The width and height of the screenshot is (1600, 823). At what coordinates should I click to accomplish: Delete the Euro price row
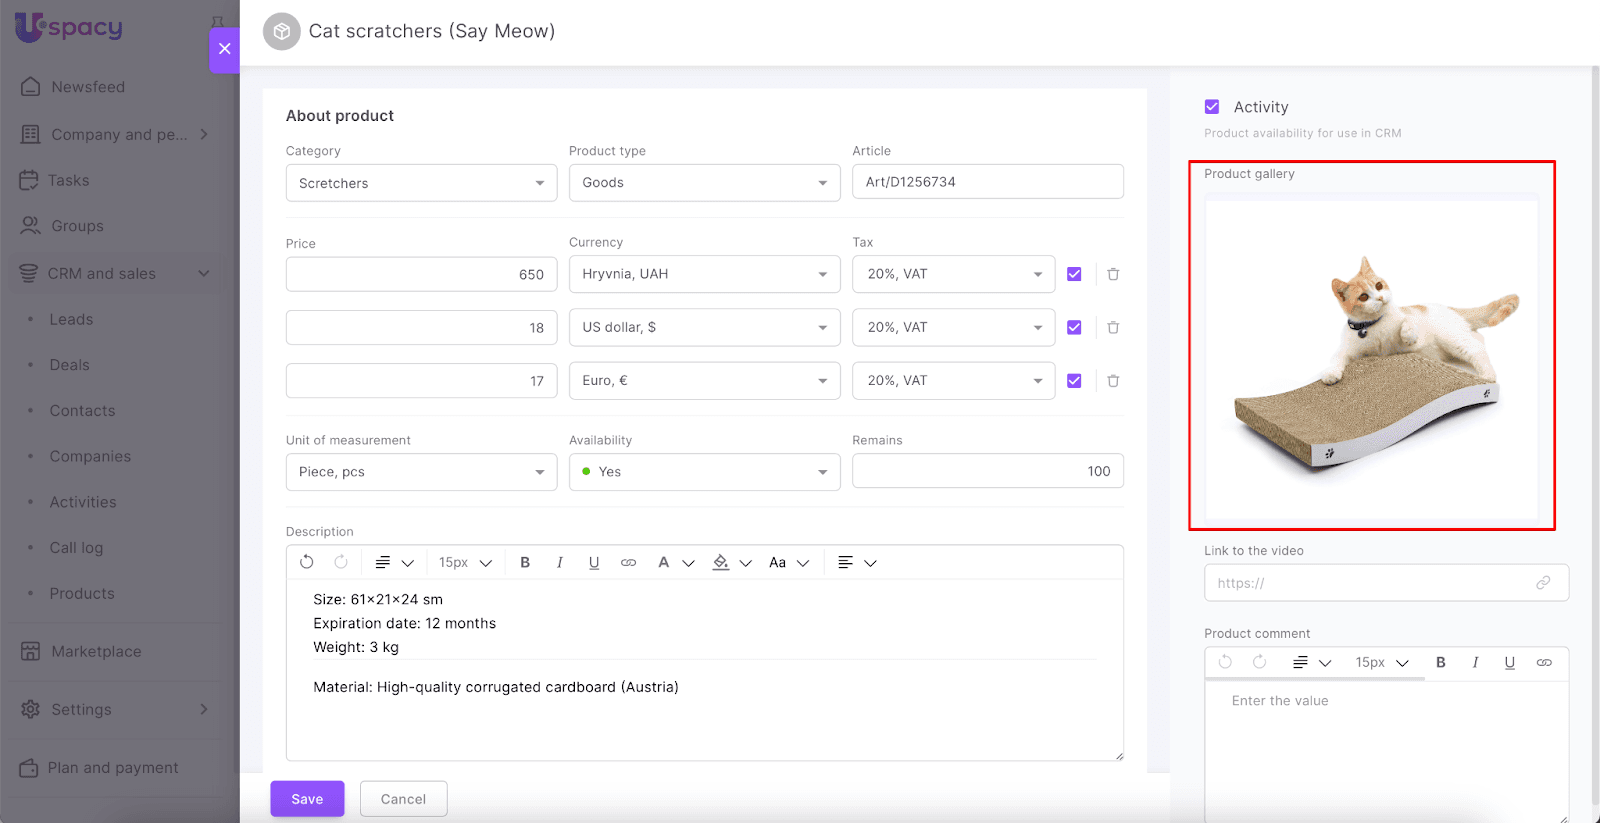(1113, 381)
